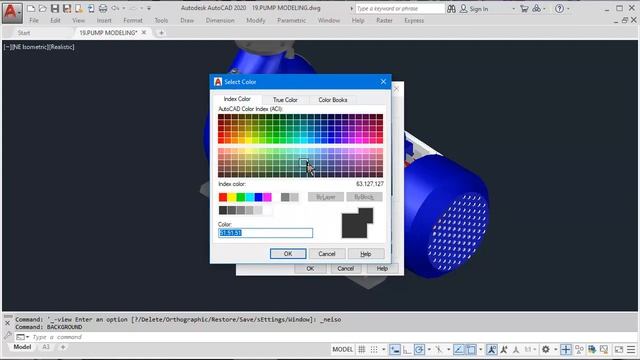Open the object snap dropdown arrow
Viewport: 640px width, 360px height.
click(480, 349)
